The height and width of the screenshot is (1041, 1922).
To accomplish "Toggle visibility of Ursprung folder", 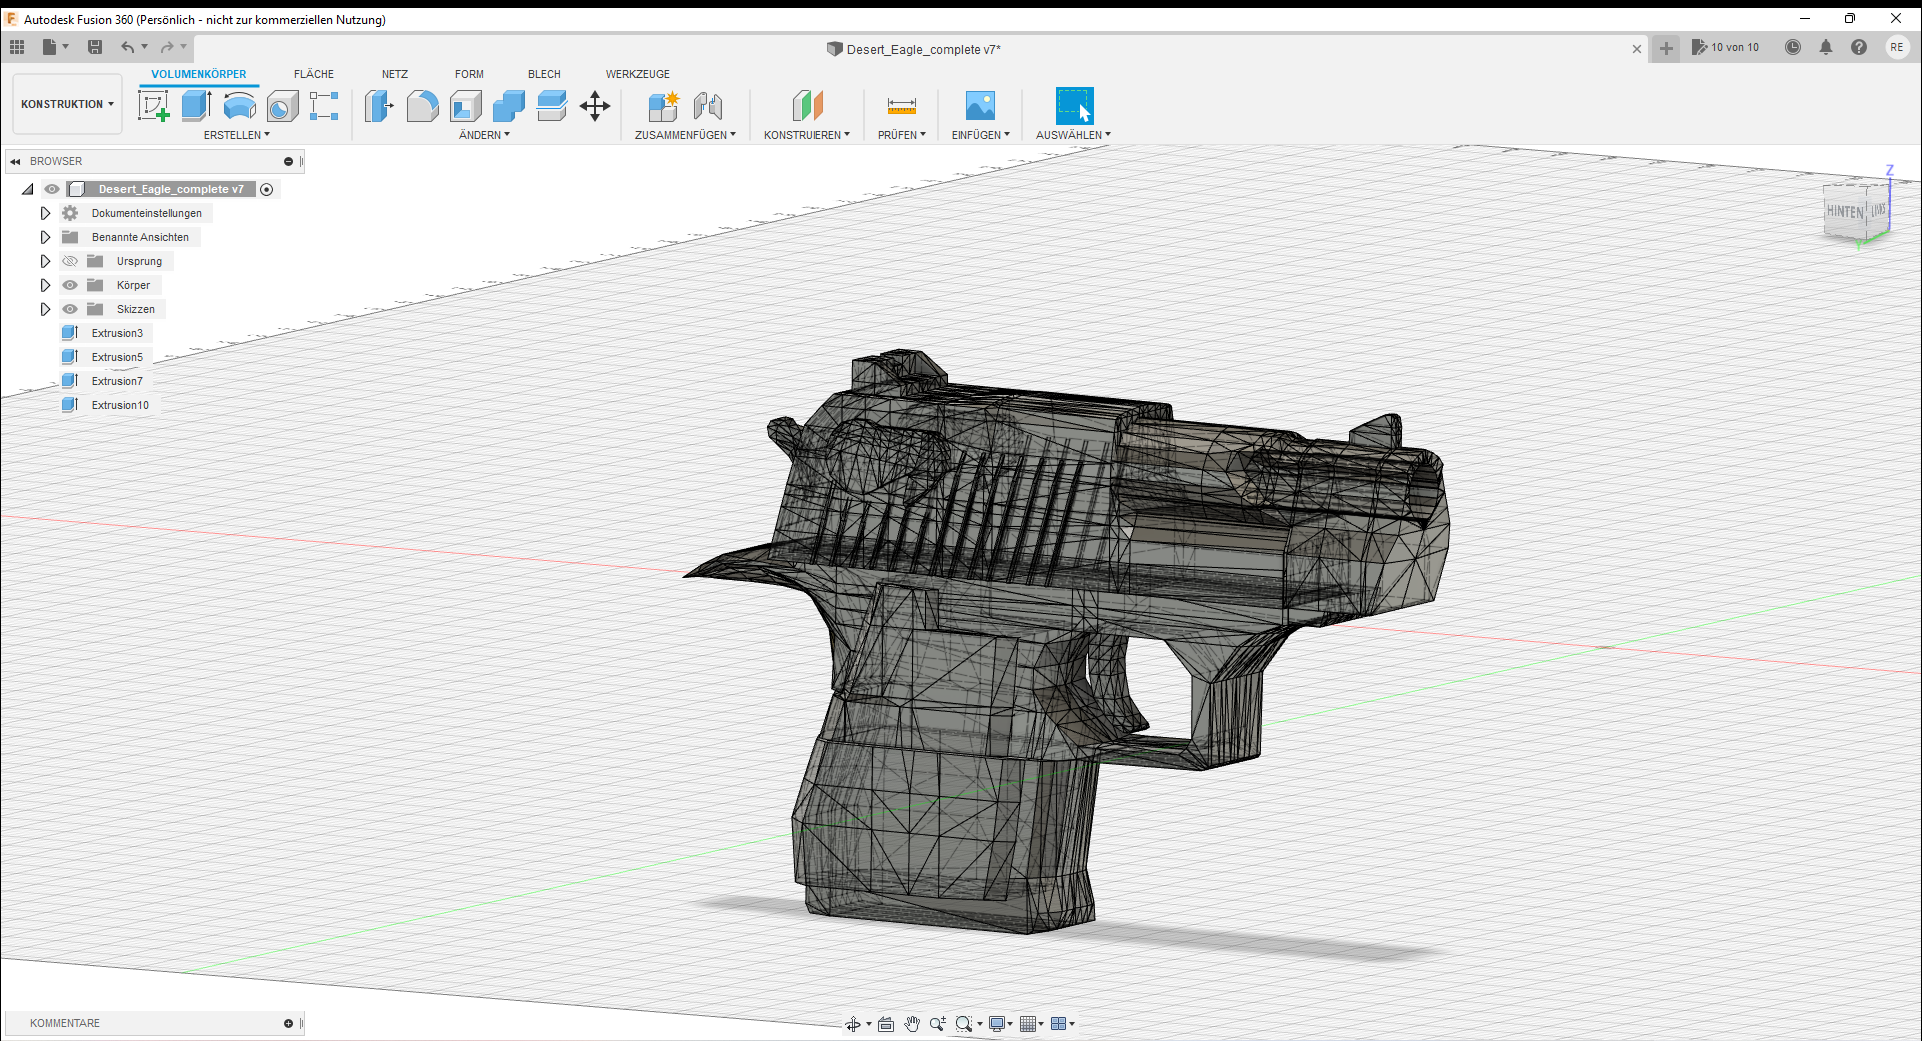I will coord(70,261).
